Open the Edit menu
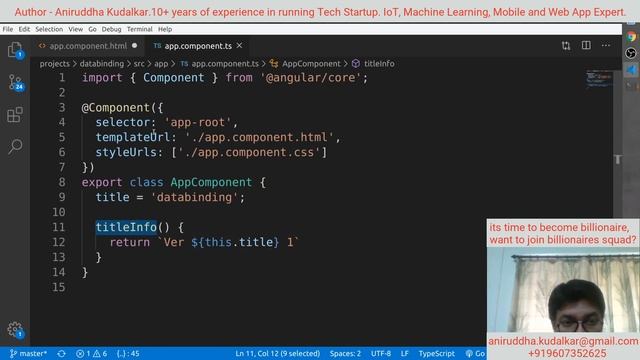640x360 pixels. tap(24, 29)
